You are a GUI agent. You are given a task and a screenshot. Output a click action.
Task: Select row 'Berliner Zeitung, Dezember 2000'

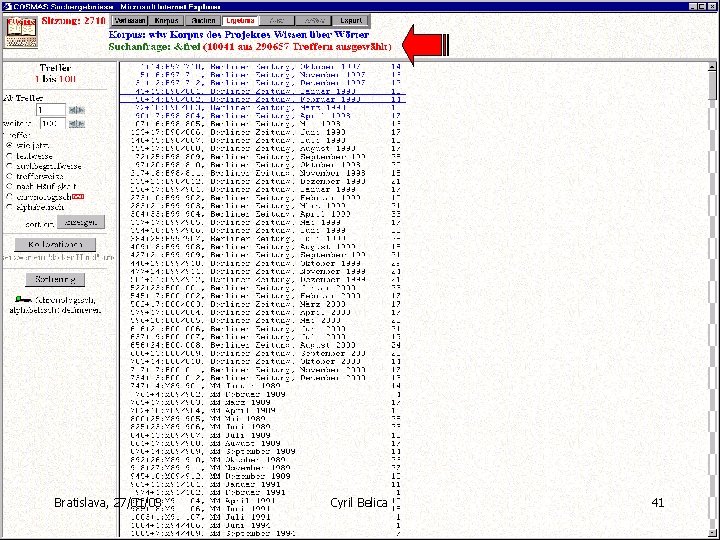click(x=265, y=378)
